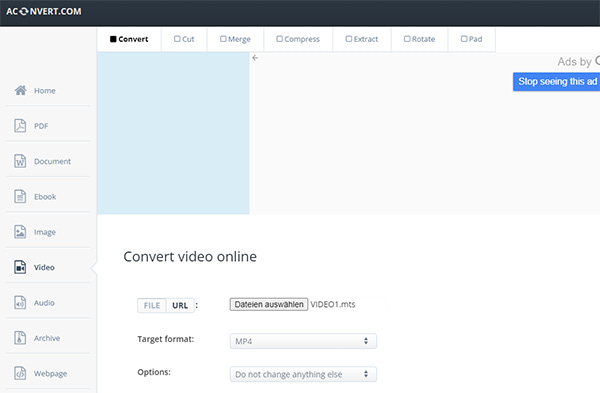Toggle the Merge tab square marker
The image size is (600, 393).
[x=223, y=39]
